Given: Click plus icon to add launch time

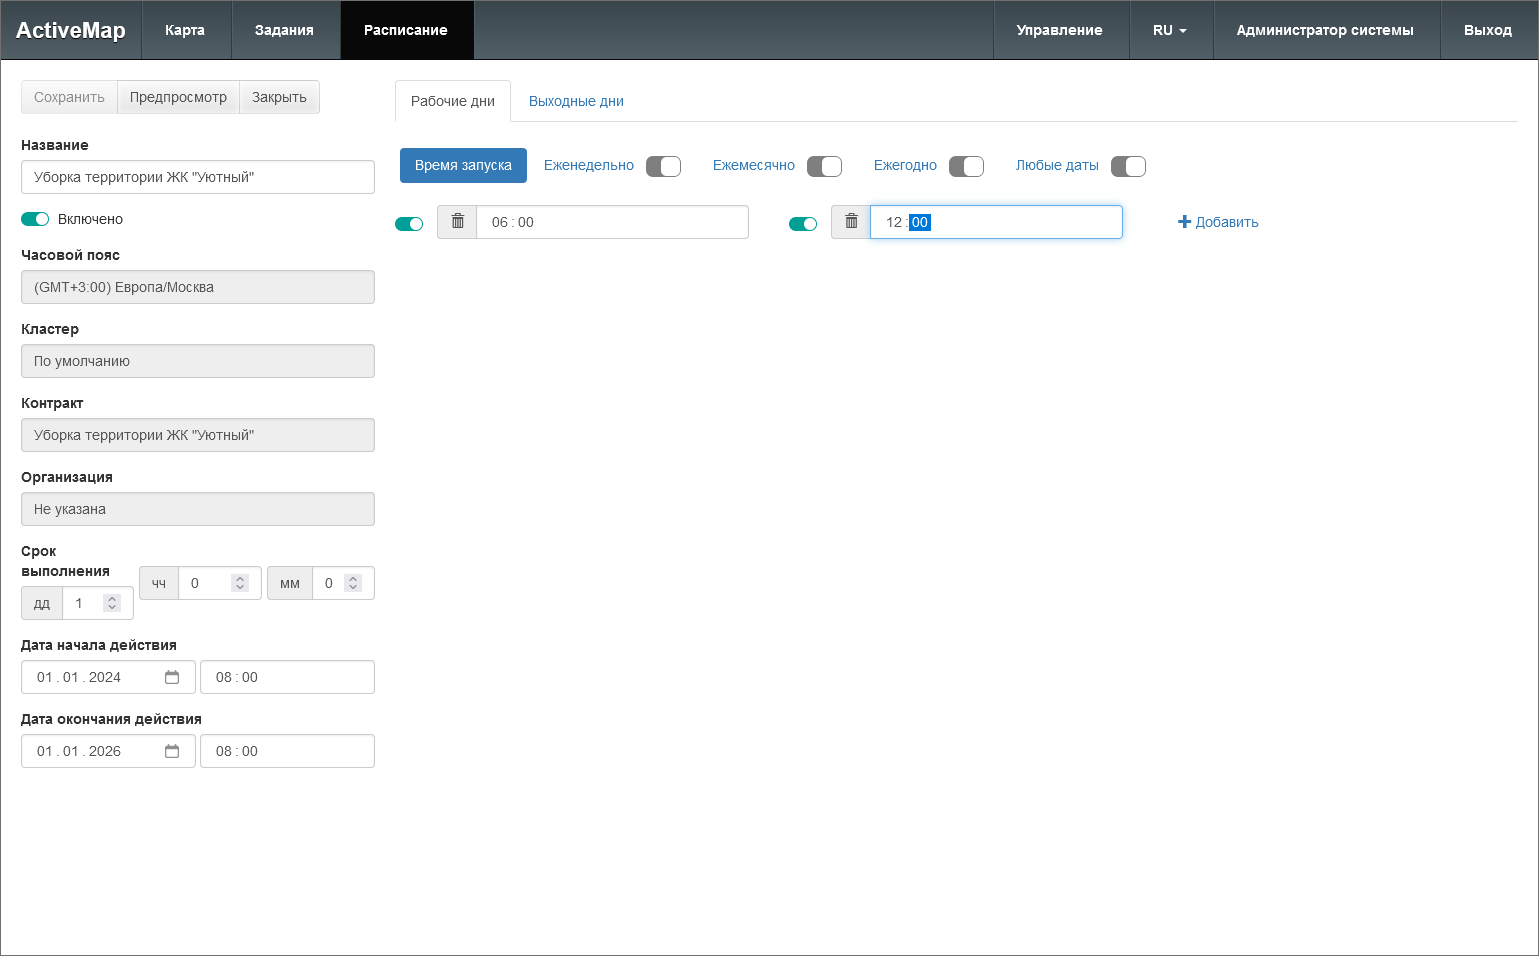Looking at the screenshot, I should tap(1185, 222).
